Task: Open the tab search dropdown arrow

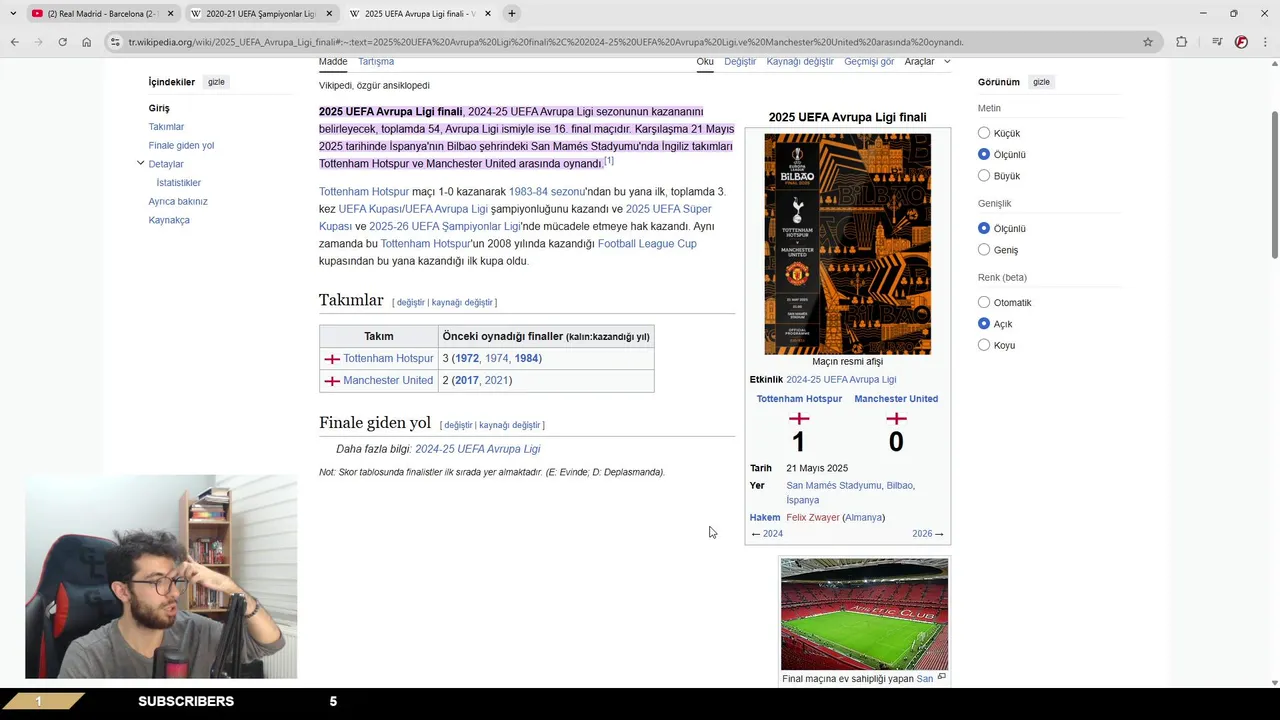Action: click(x=13, y=13)
